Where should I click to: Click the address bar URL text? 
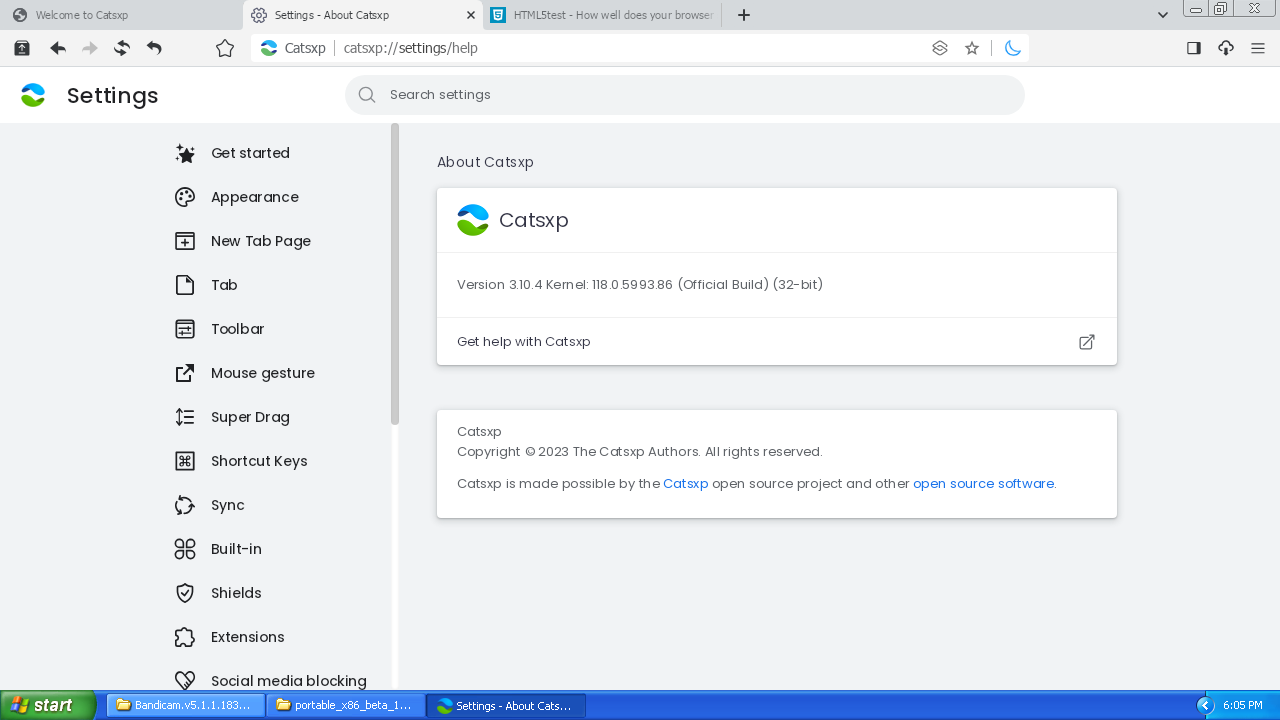tap(411, 48)
